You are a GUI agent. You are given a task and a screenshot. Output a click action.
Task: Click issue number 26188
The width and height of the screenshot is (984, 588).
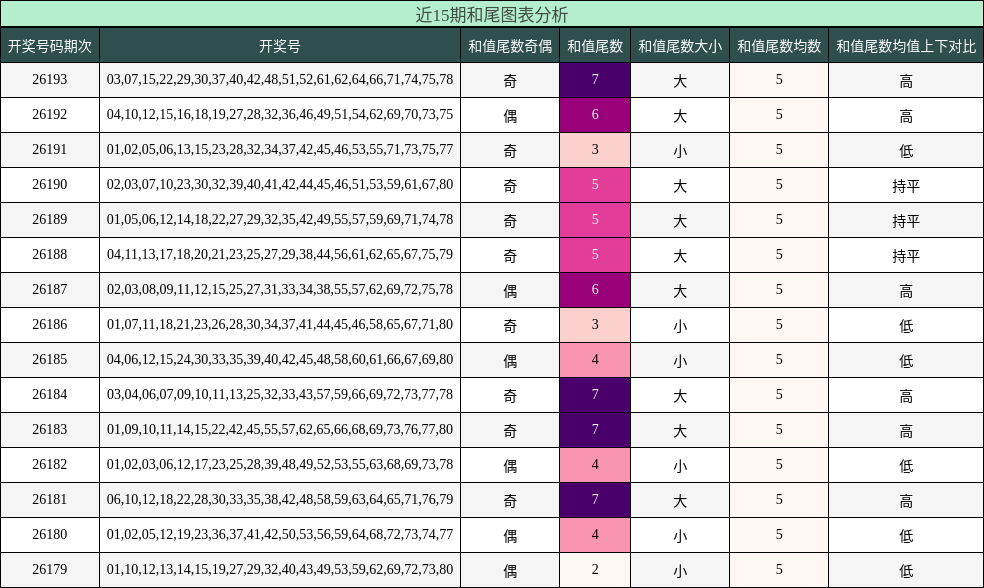pyautogui.click(x=50, y=255)
